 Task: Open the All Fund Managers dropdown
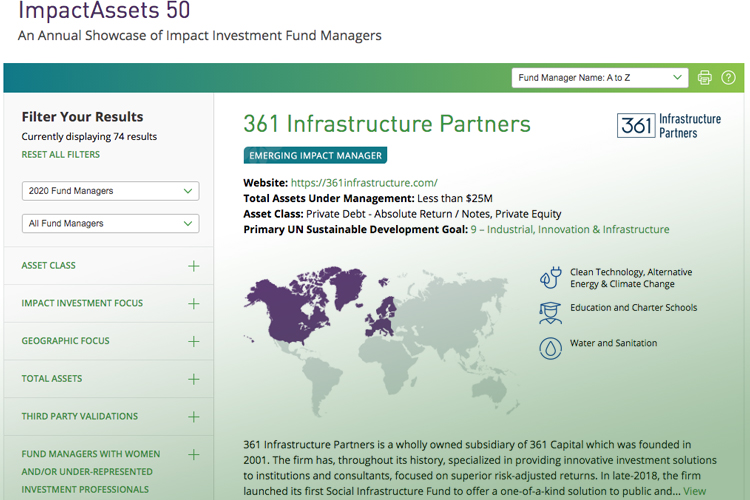pos(110,223)
